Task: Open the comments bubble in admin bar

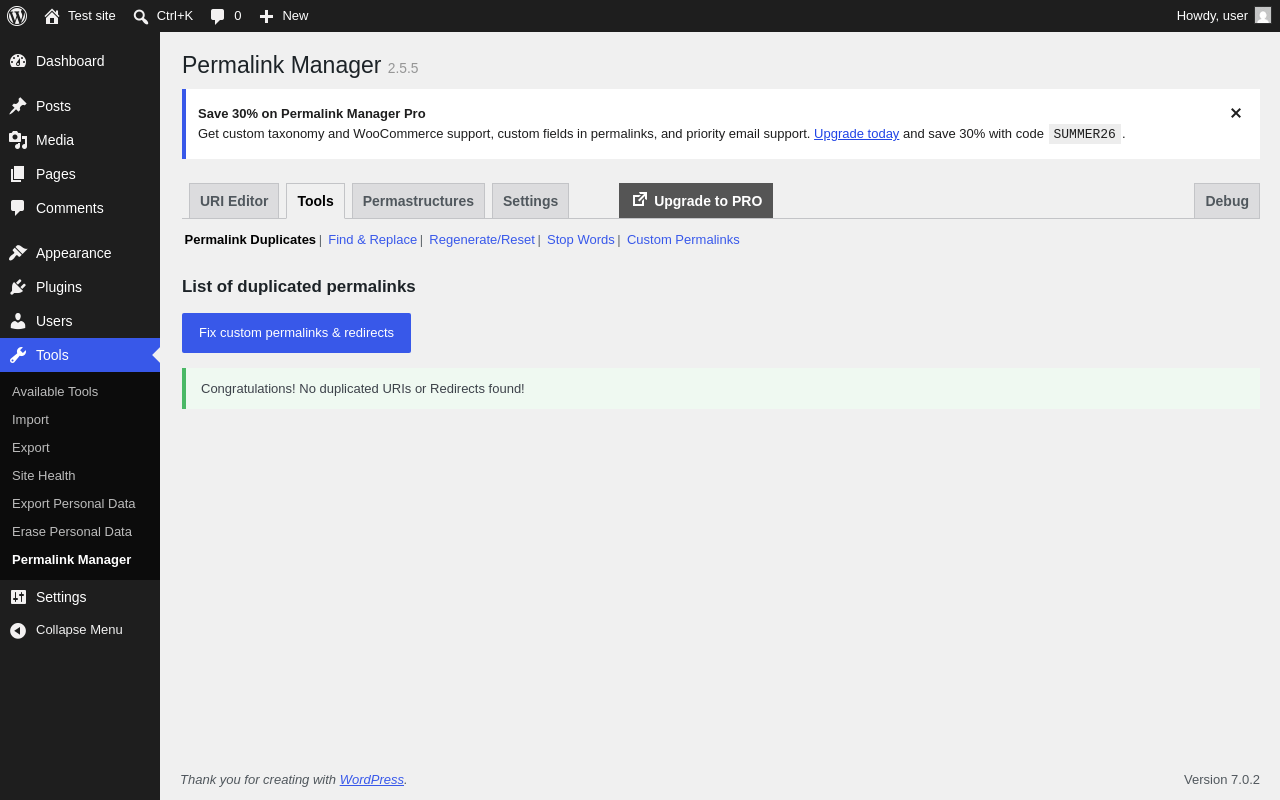Action: [218, 16]
